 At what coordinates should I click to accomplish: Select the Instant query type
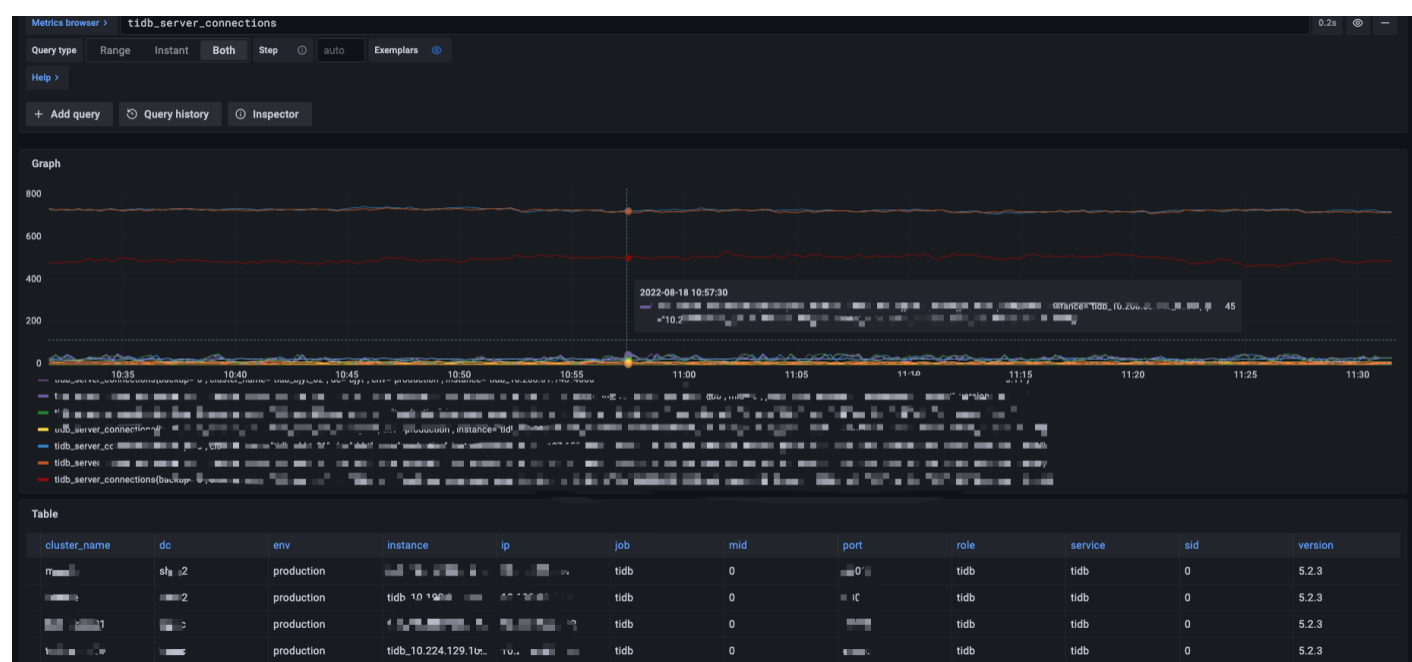click(x=171, y=50)
